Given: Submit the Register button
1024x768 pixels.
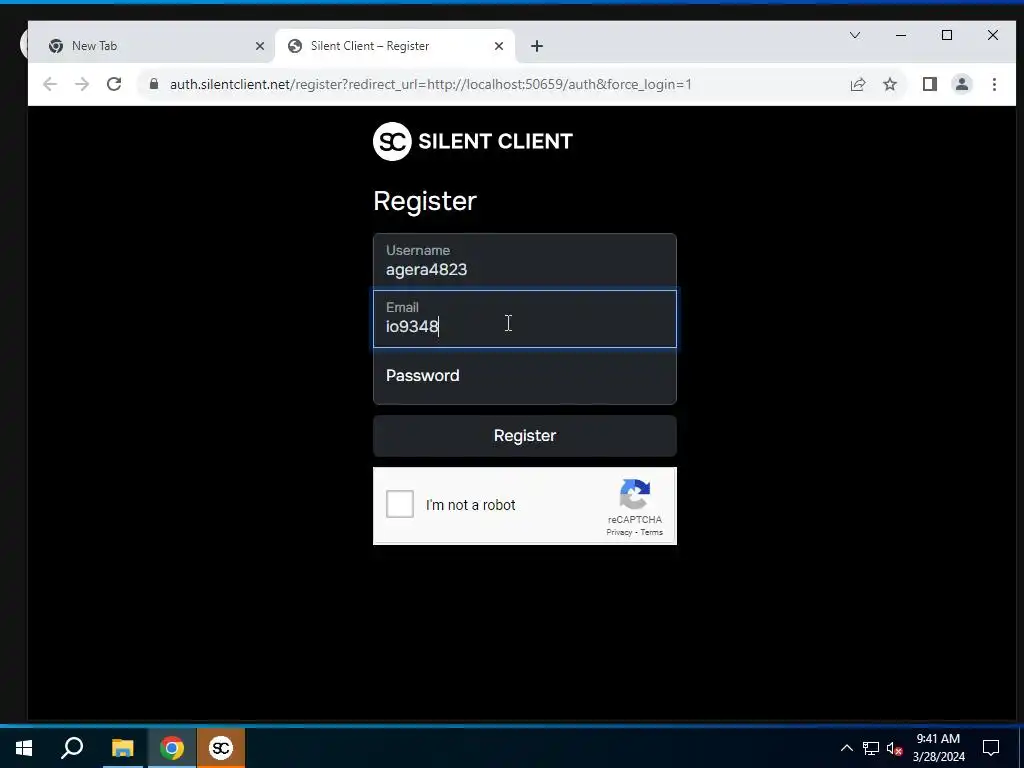Looking at the screenshot, I should click(x=524, y=436).
